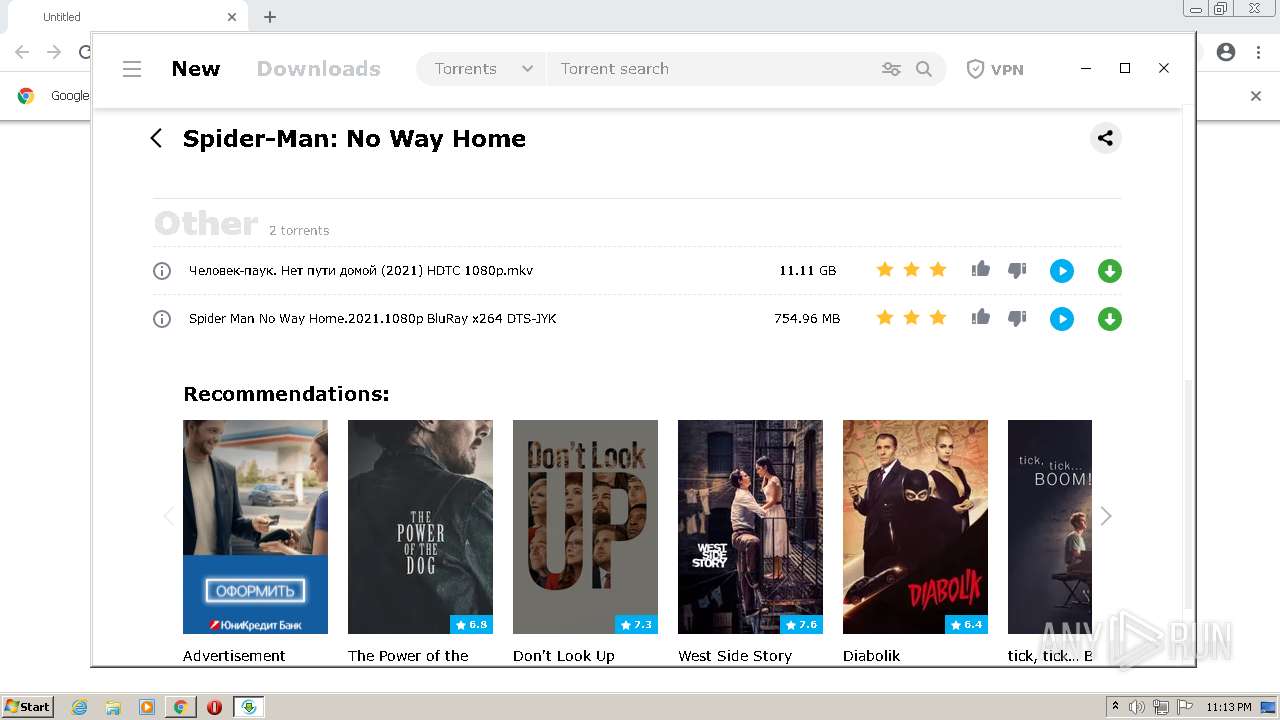
Task: Open Diabolik poster
Action: click(x=915, y=527)
